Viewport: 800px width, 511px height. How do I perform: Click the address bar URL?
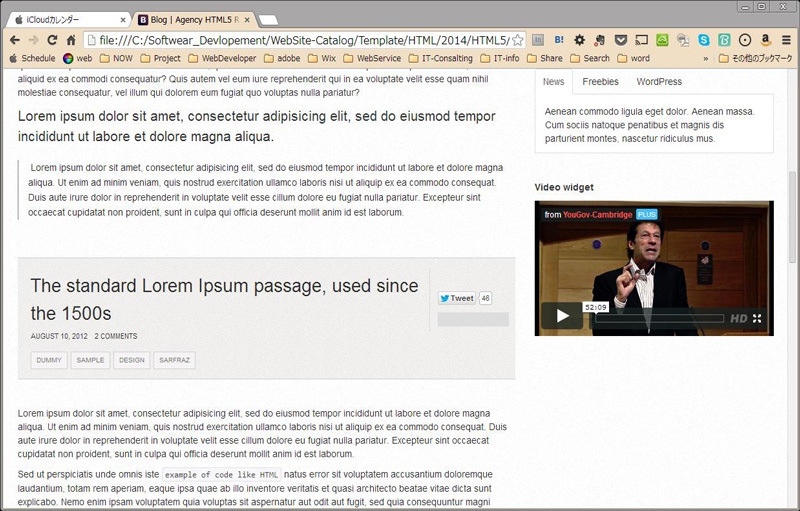coord(305,40)
